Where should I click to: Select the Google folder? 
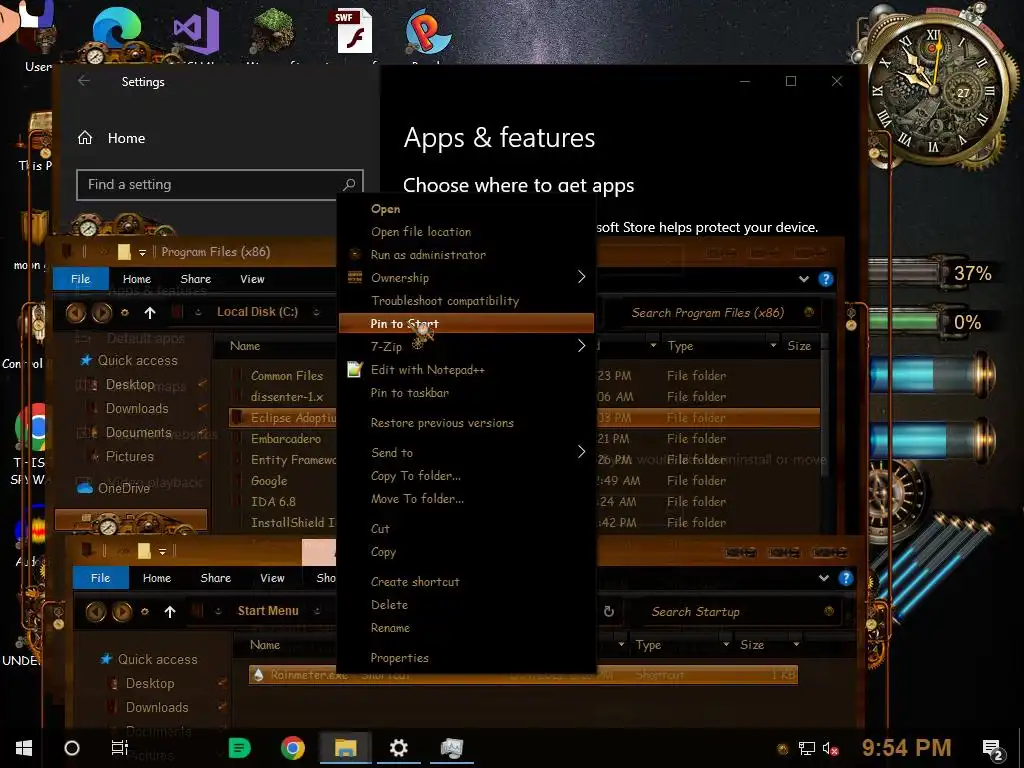pyautogui.click(x=269, y=481)
